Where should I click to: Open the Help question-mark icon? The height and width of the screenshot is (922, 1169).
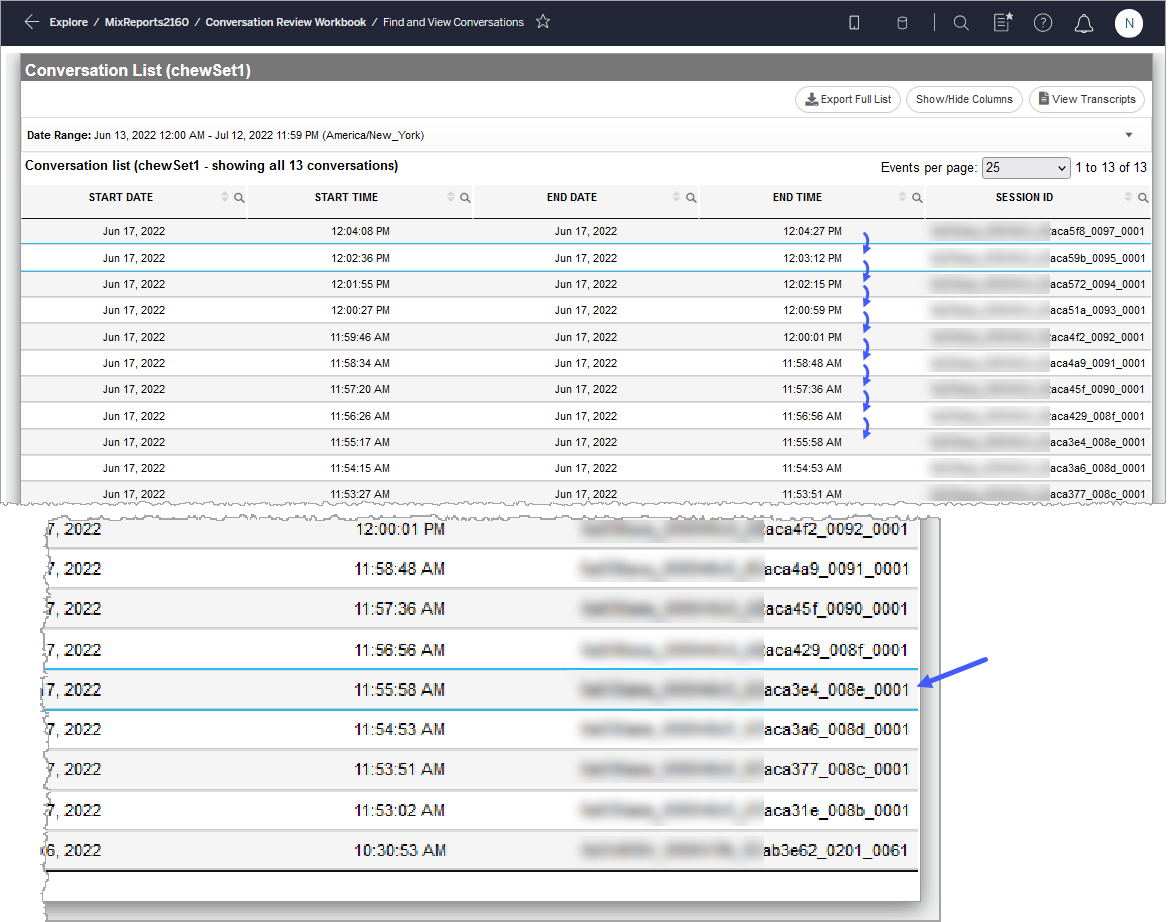(1043, 23)
